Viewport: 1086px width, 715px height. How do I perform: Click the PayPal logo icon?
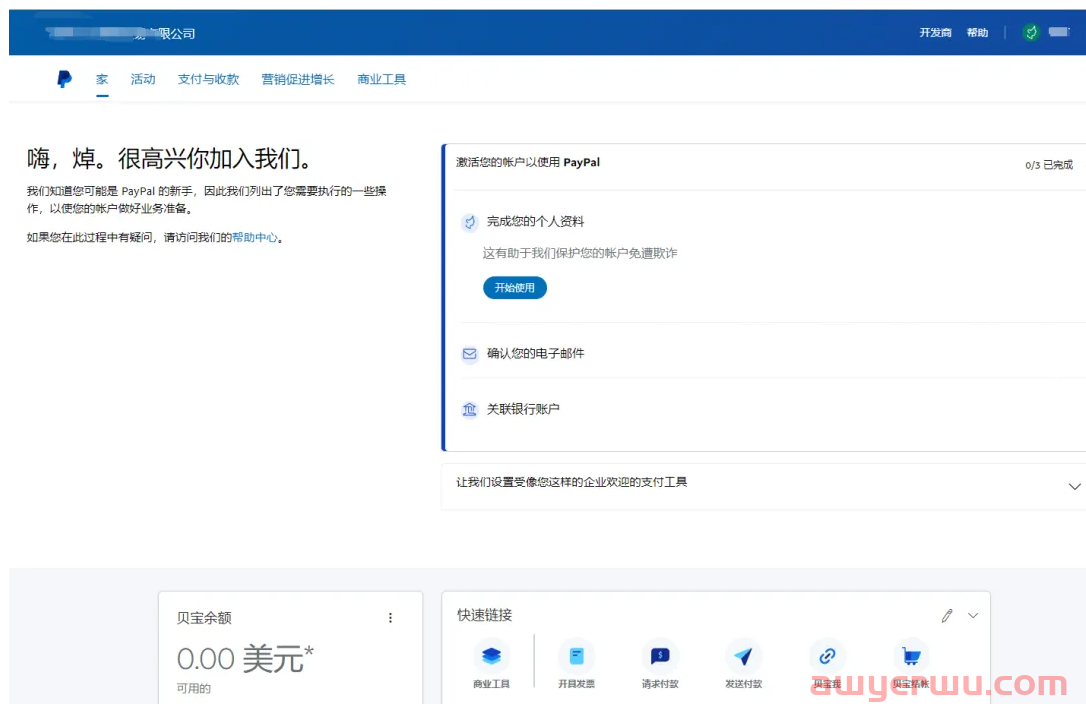tap(64, 79)
